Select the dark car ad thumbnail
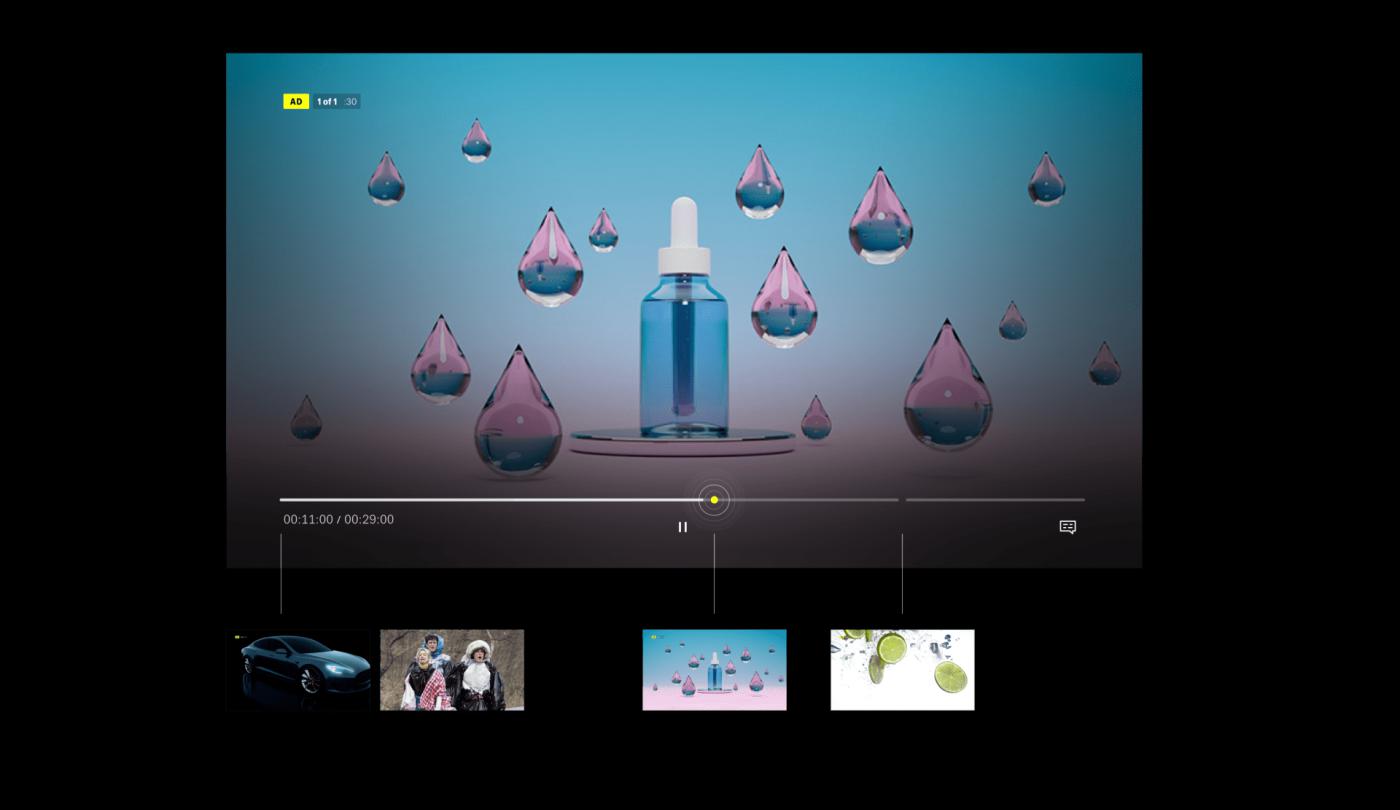This screenshot has height=810, width=1400. (298, 670)
